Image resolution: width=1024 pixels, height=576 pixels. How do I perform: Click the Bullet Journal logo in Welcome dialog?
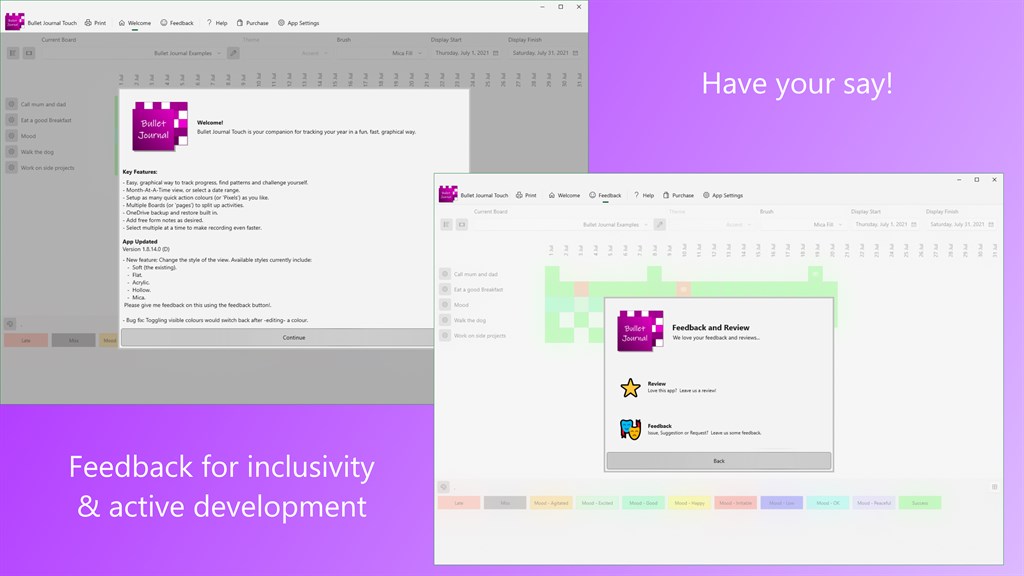point(160,126)
